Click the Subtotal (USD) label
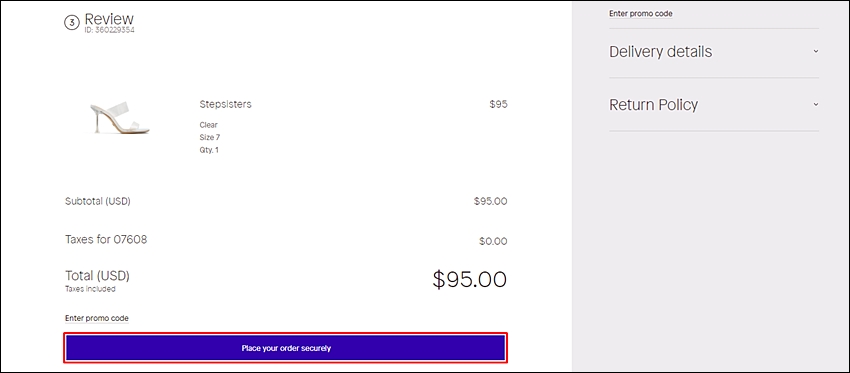 pyautogui.click(x=98, y=201)
